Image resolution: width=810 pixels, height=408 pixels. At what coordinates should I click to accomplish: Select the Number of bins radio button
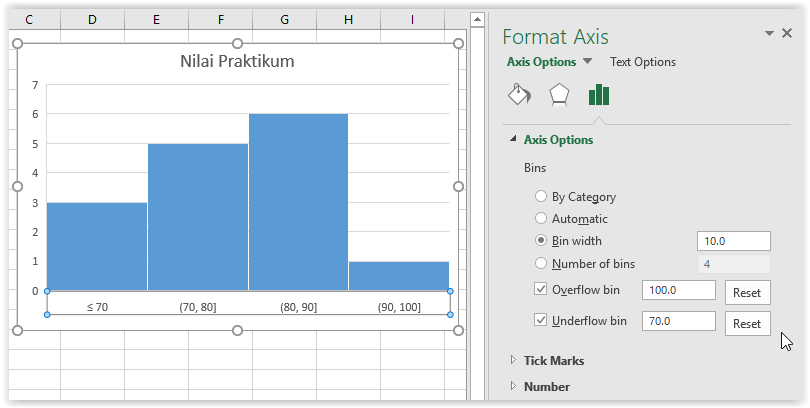click(x=540, y=263)
